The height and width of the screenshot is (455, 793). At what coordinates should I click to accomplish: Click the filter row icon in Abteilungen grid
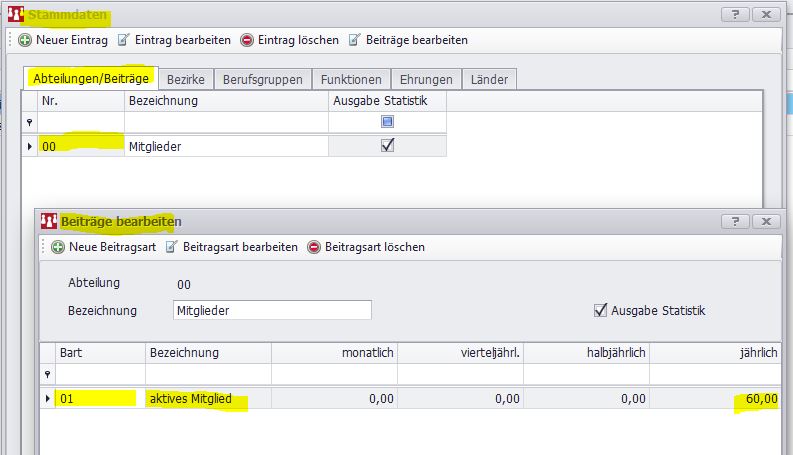29,122
